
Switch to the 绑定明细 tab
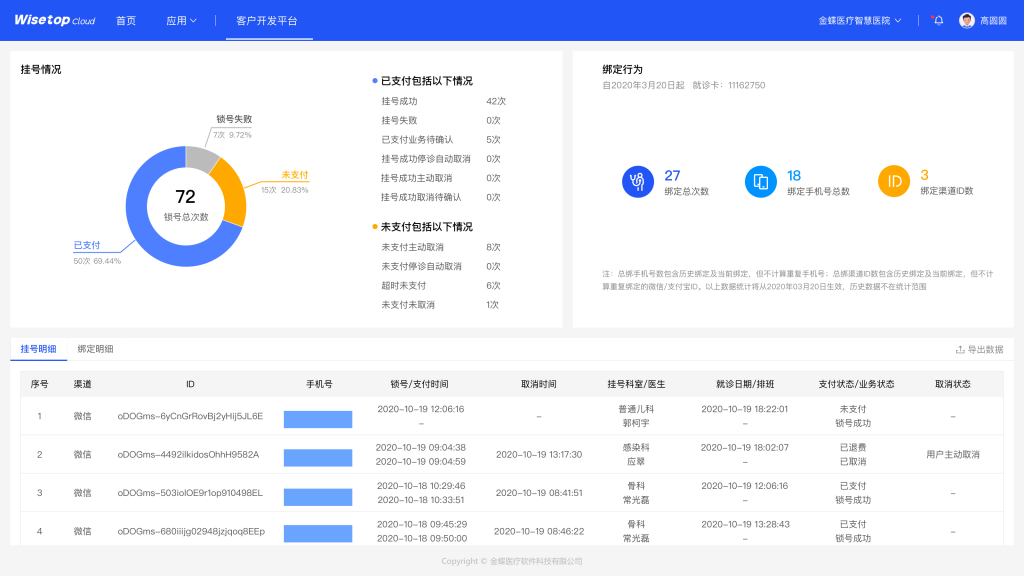[96, 349]
